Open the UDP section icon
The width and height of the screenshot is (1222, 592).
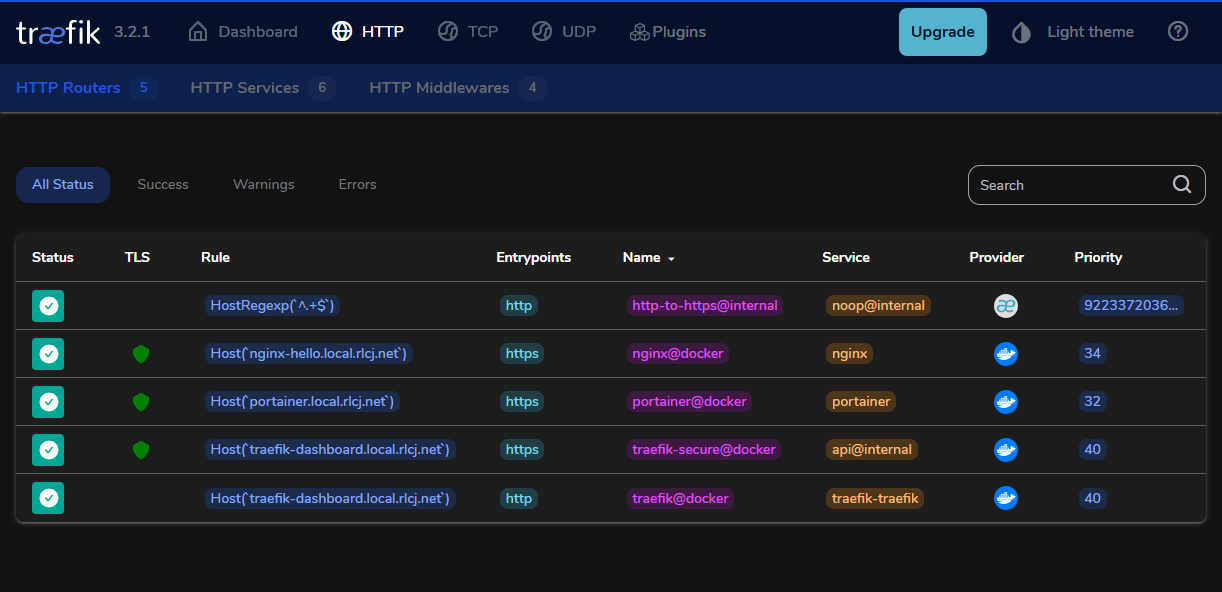point(541,31)
